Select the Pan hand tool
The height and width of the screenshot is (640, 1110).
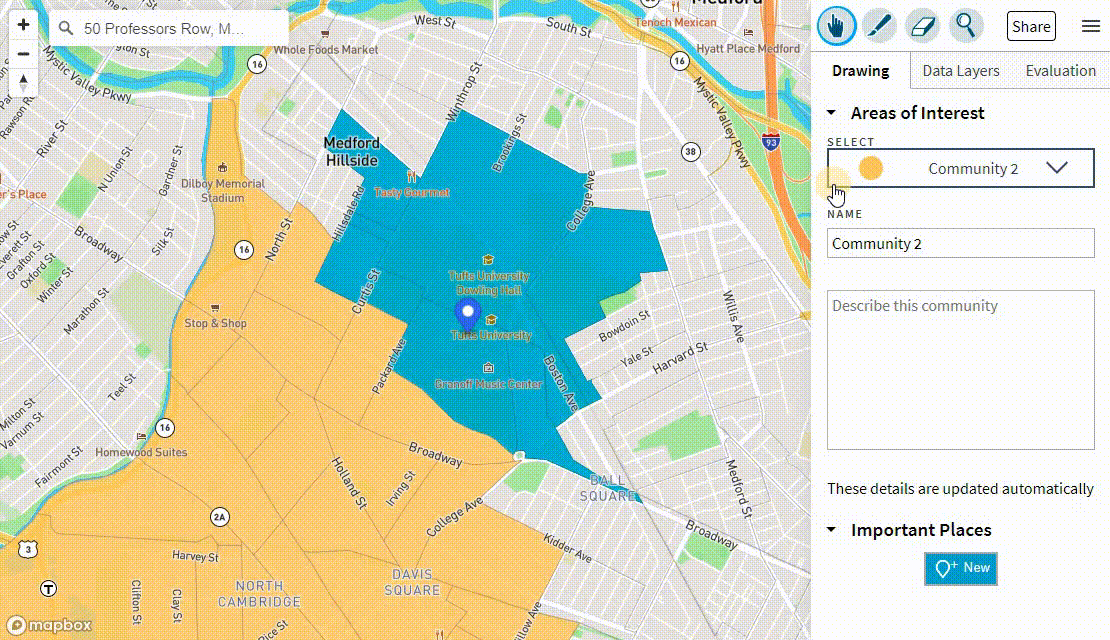(x=836, y=26)
